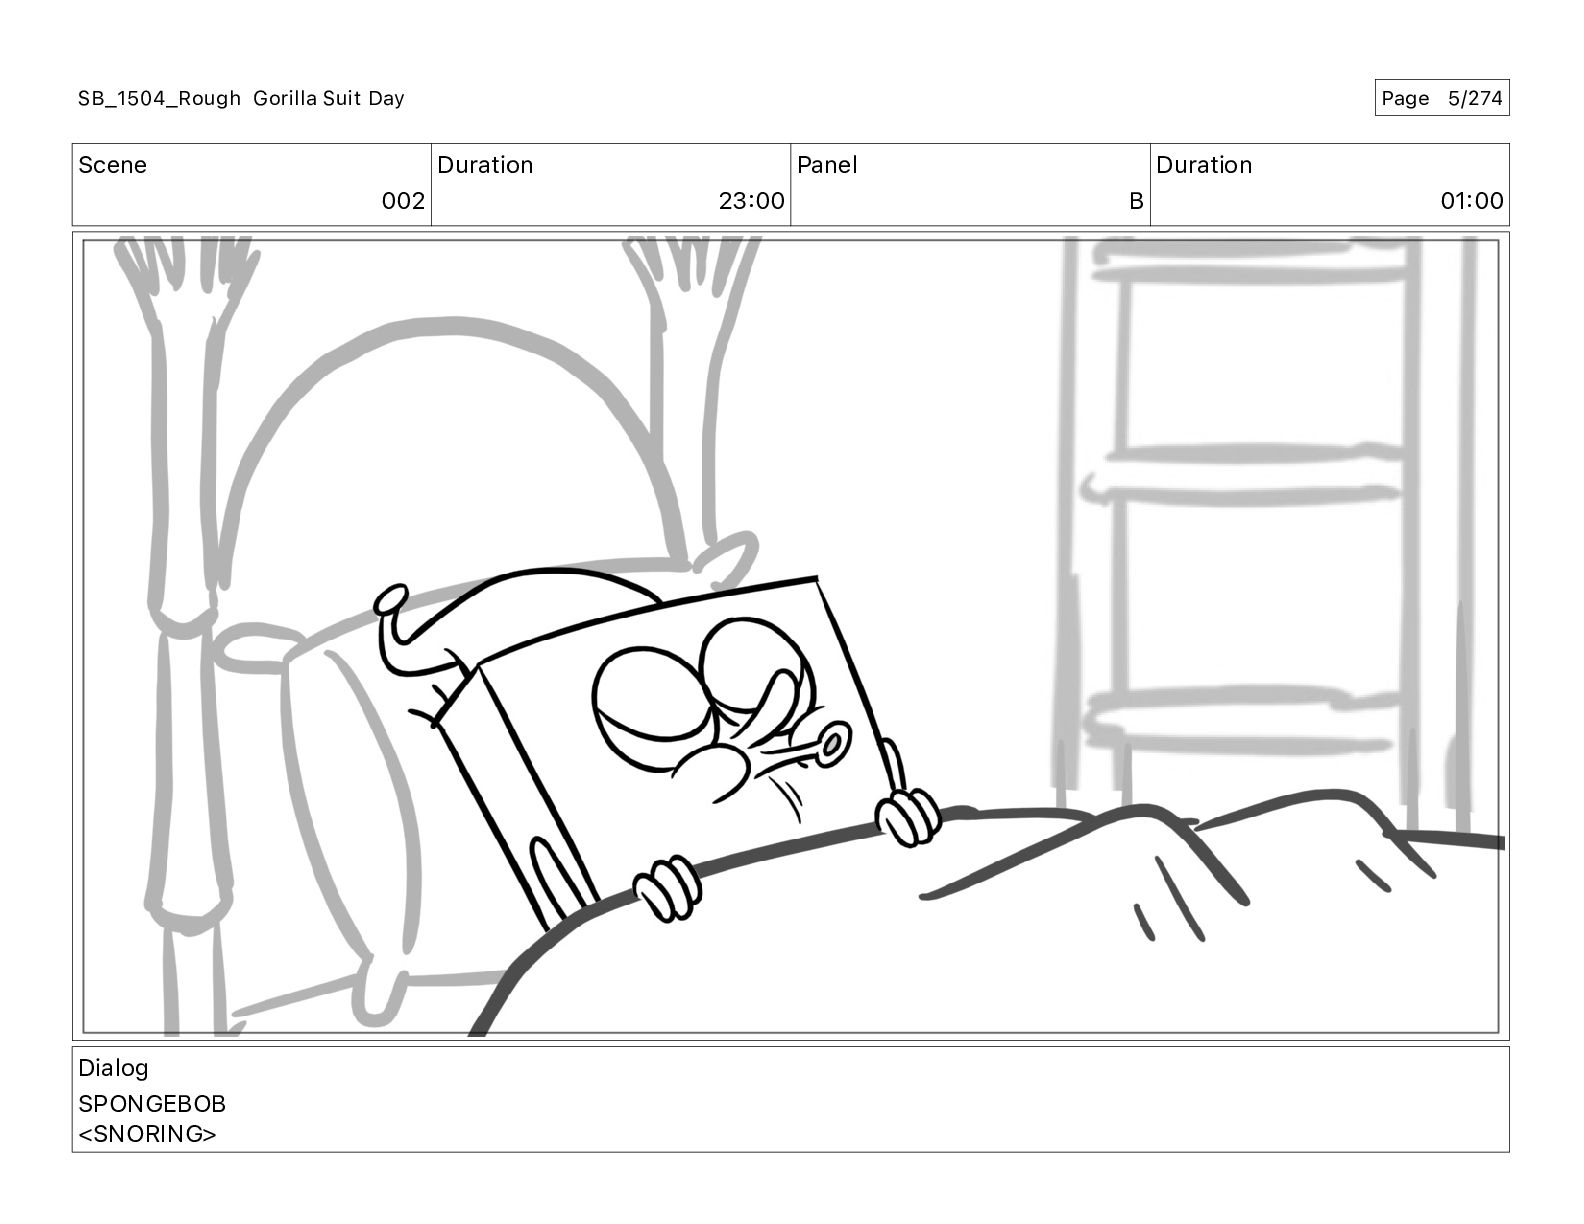Click the scene duration value '23:00'
This screenshot has height=1224, width=1584.
pyautogui.click(x=751, y=201)
